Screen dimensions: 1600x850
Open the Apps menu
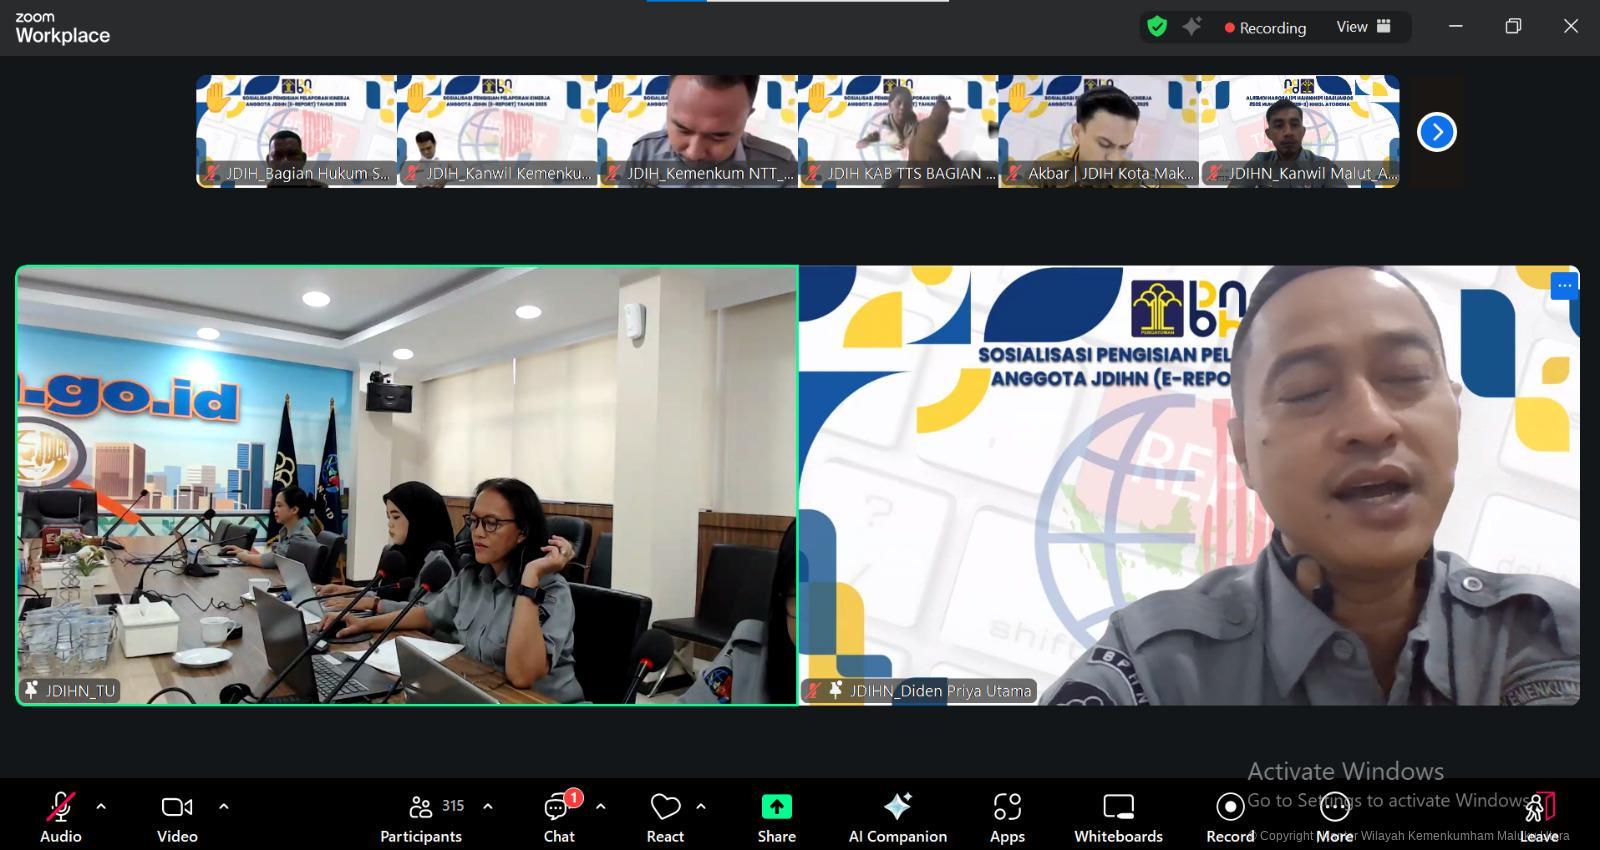[x=1007, y=816]
